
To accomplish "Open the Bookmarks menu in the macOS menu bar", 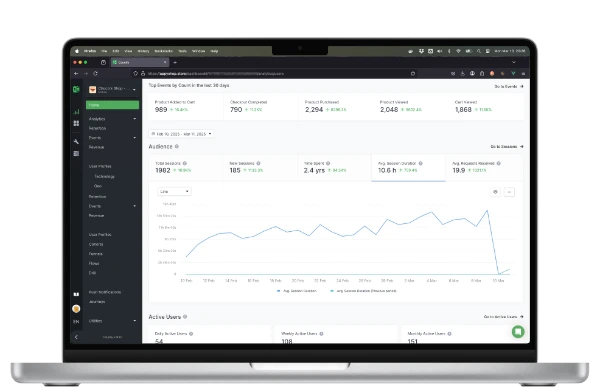I will (x=164, y=51).
